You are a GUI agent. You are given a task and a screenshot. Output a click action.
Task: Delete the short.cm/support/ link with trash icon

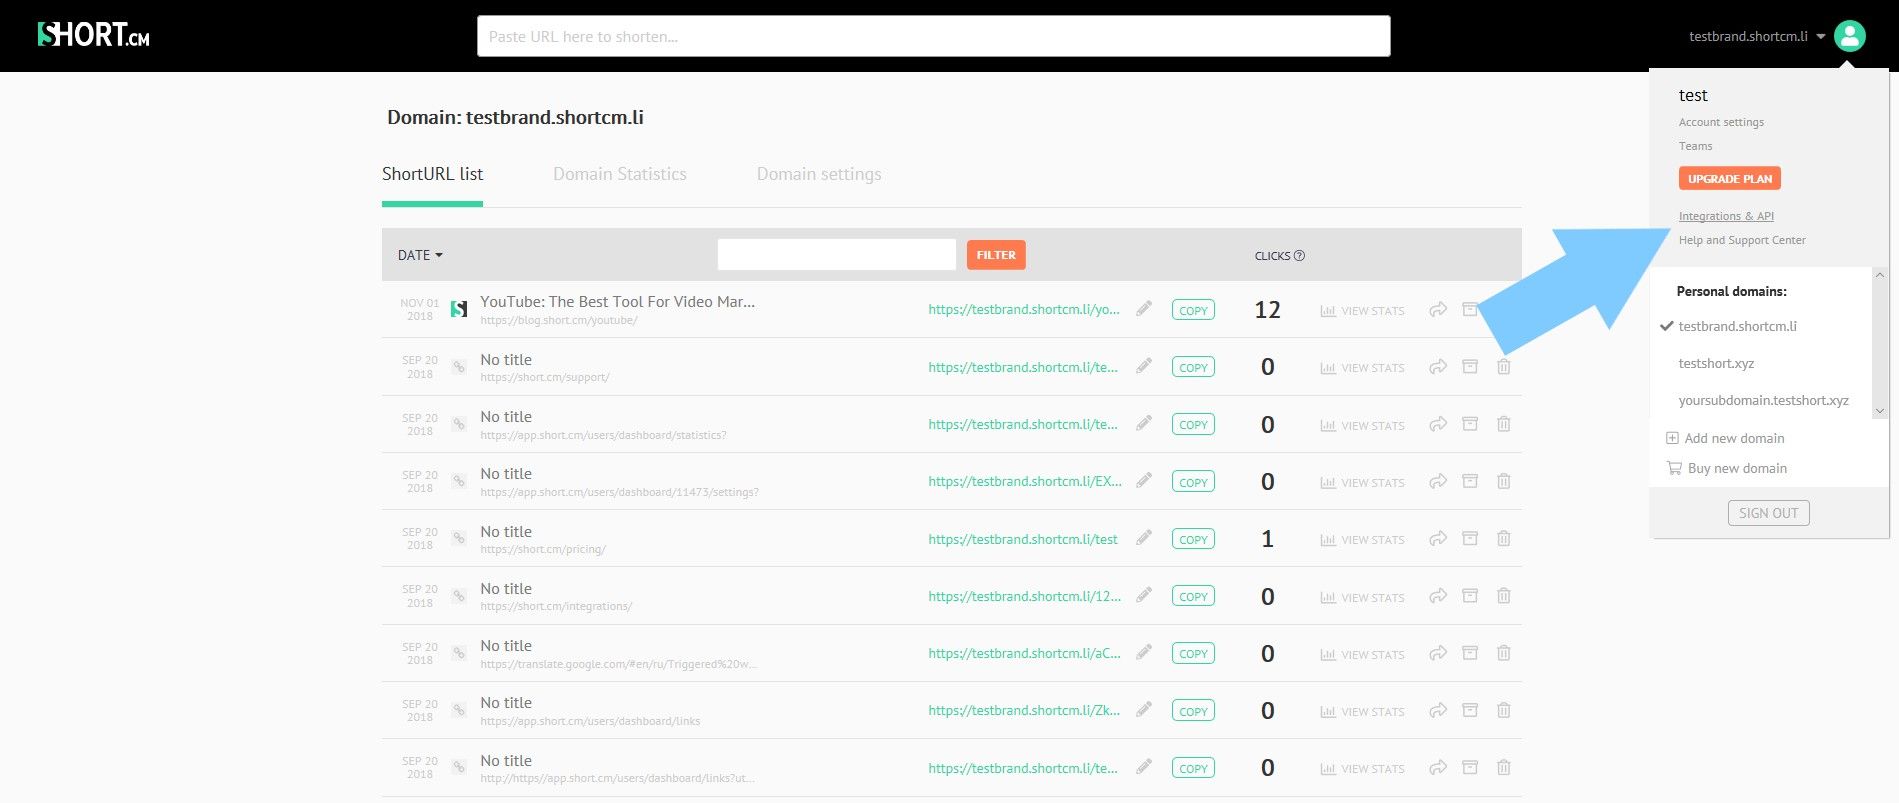(x=1503, y=366)
